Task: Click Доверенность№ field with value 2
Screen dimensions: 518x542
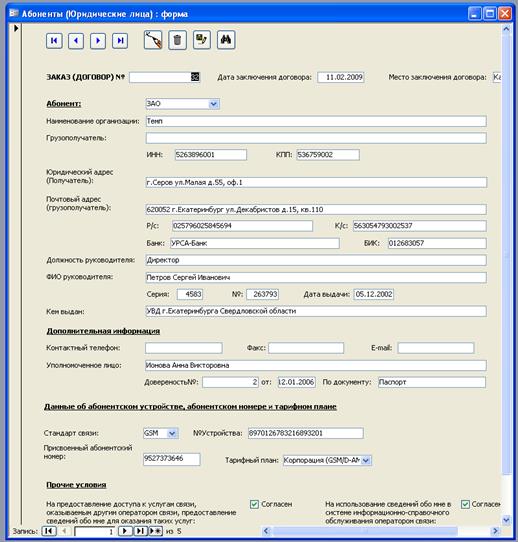Action: 230,382
